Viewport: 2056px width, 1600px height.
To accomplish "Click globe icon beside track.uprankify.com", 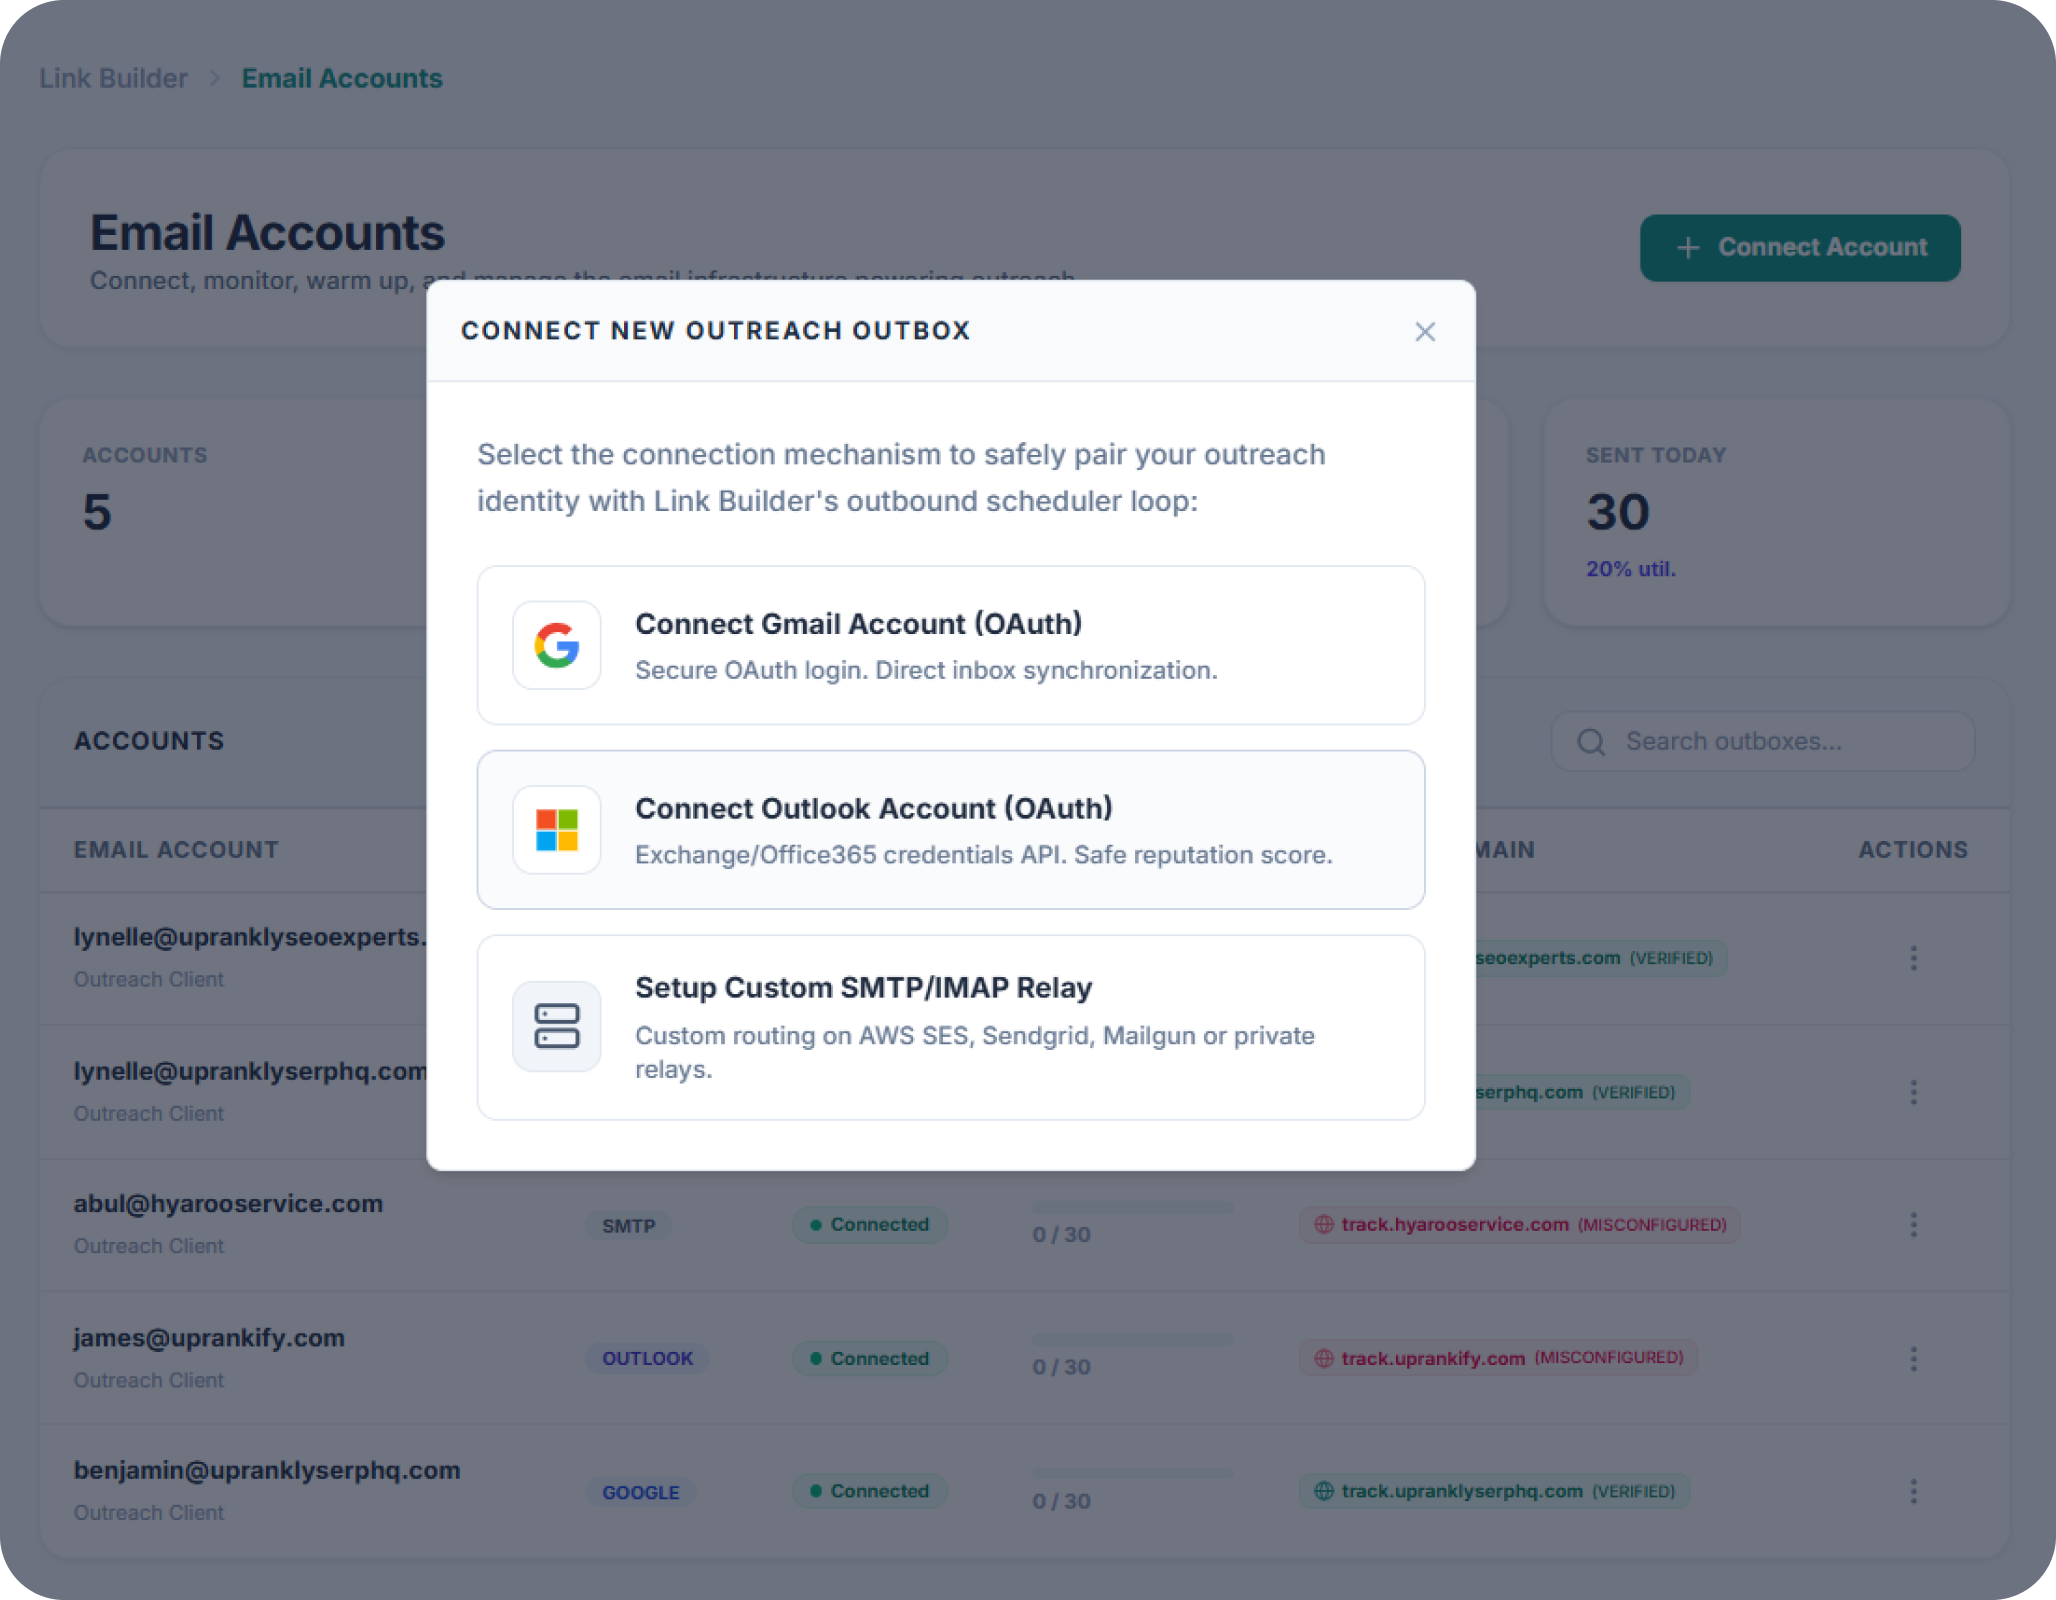I will point(1324,1358).
